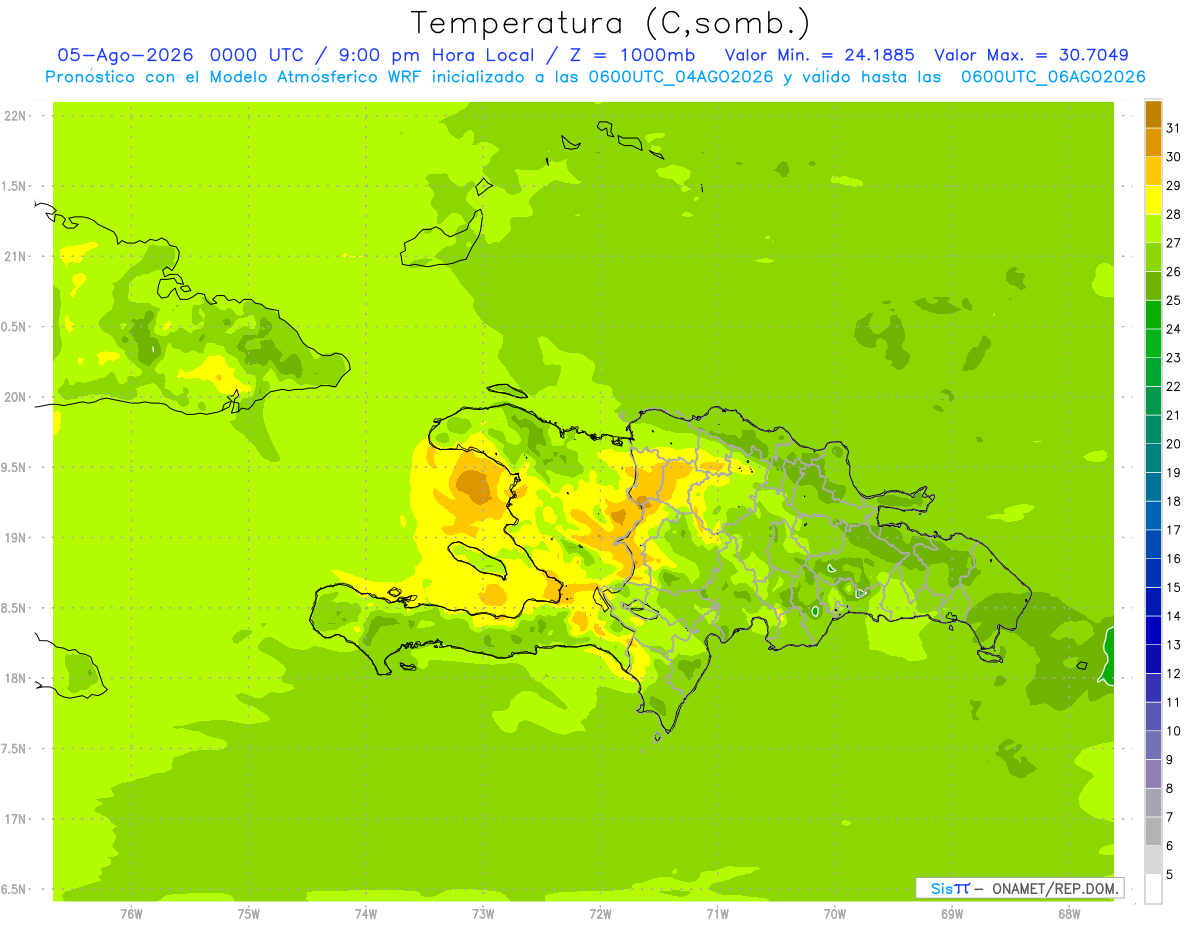This screenshot has height=927, width=1200.
Task: Click the lime legend swatch between 27 and 28
Action: coord(1153,228)
